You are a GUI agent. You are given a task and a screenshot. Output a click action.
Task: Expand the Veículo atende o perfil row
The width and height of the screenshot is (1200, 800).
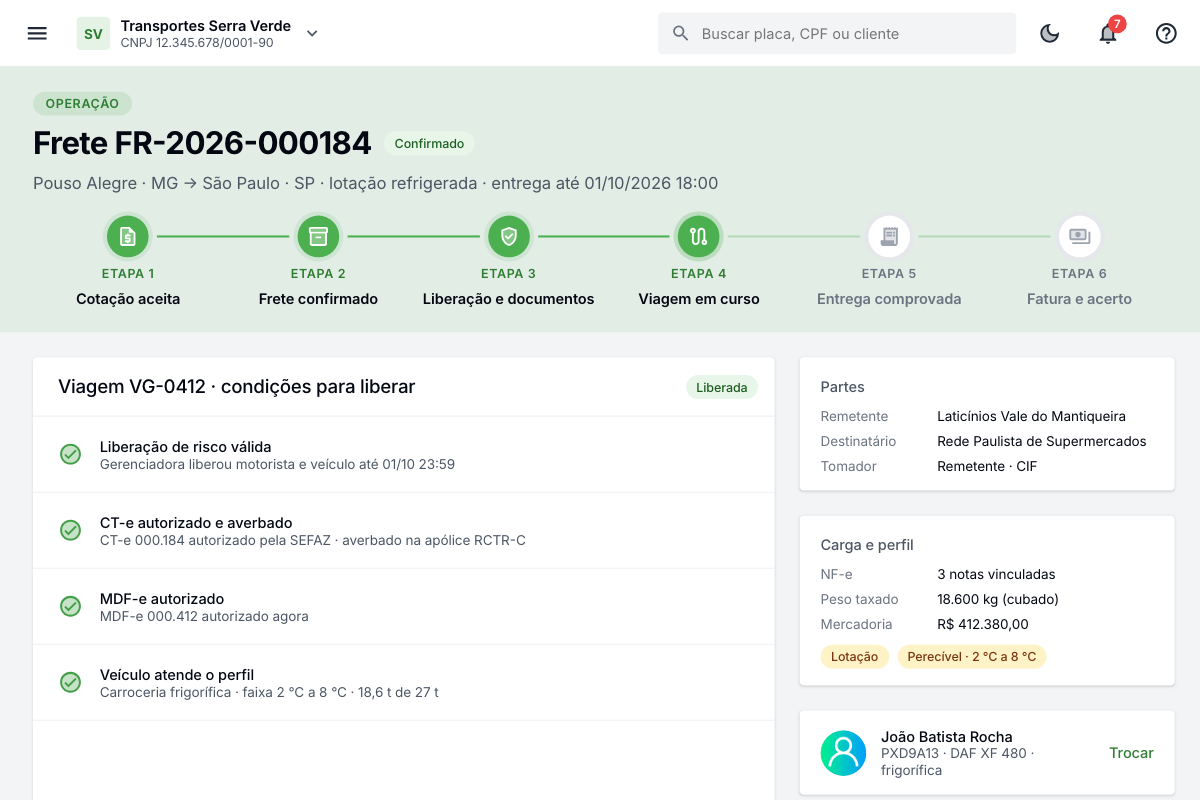[x=404, y=683]
